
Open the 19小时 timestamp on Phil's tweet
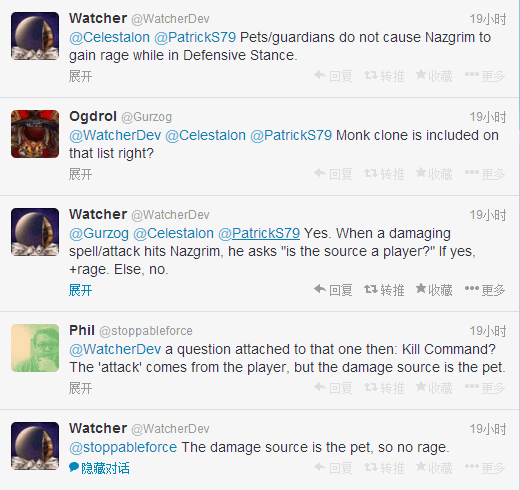click(488, 331)
